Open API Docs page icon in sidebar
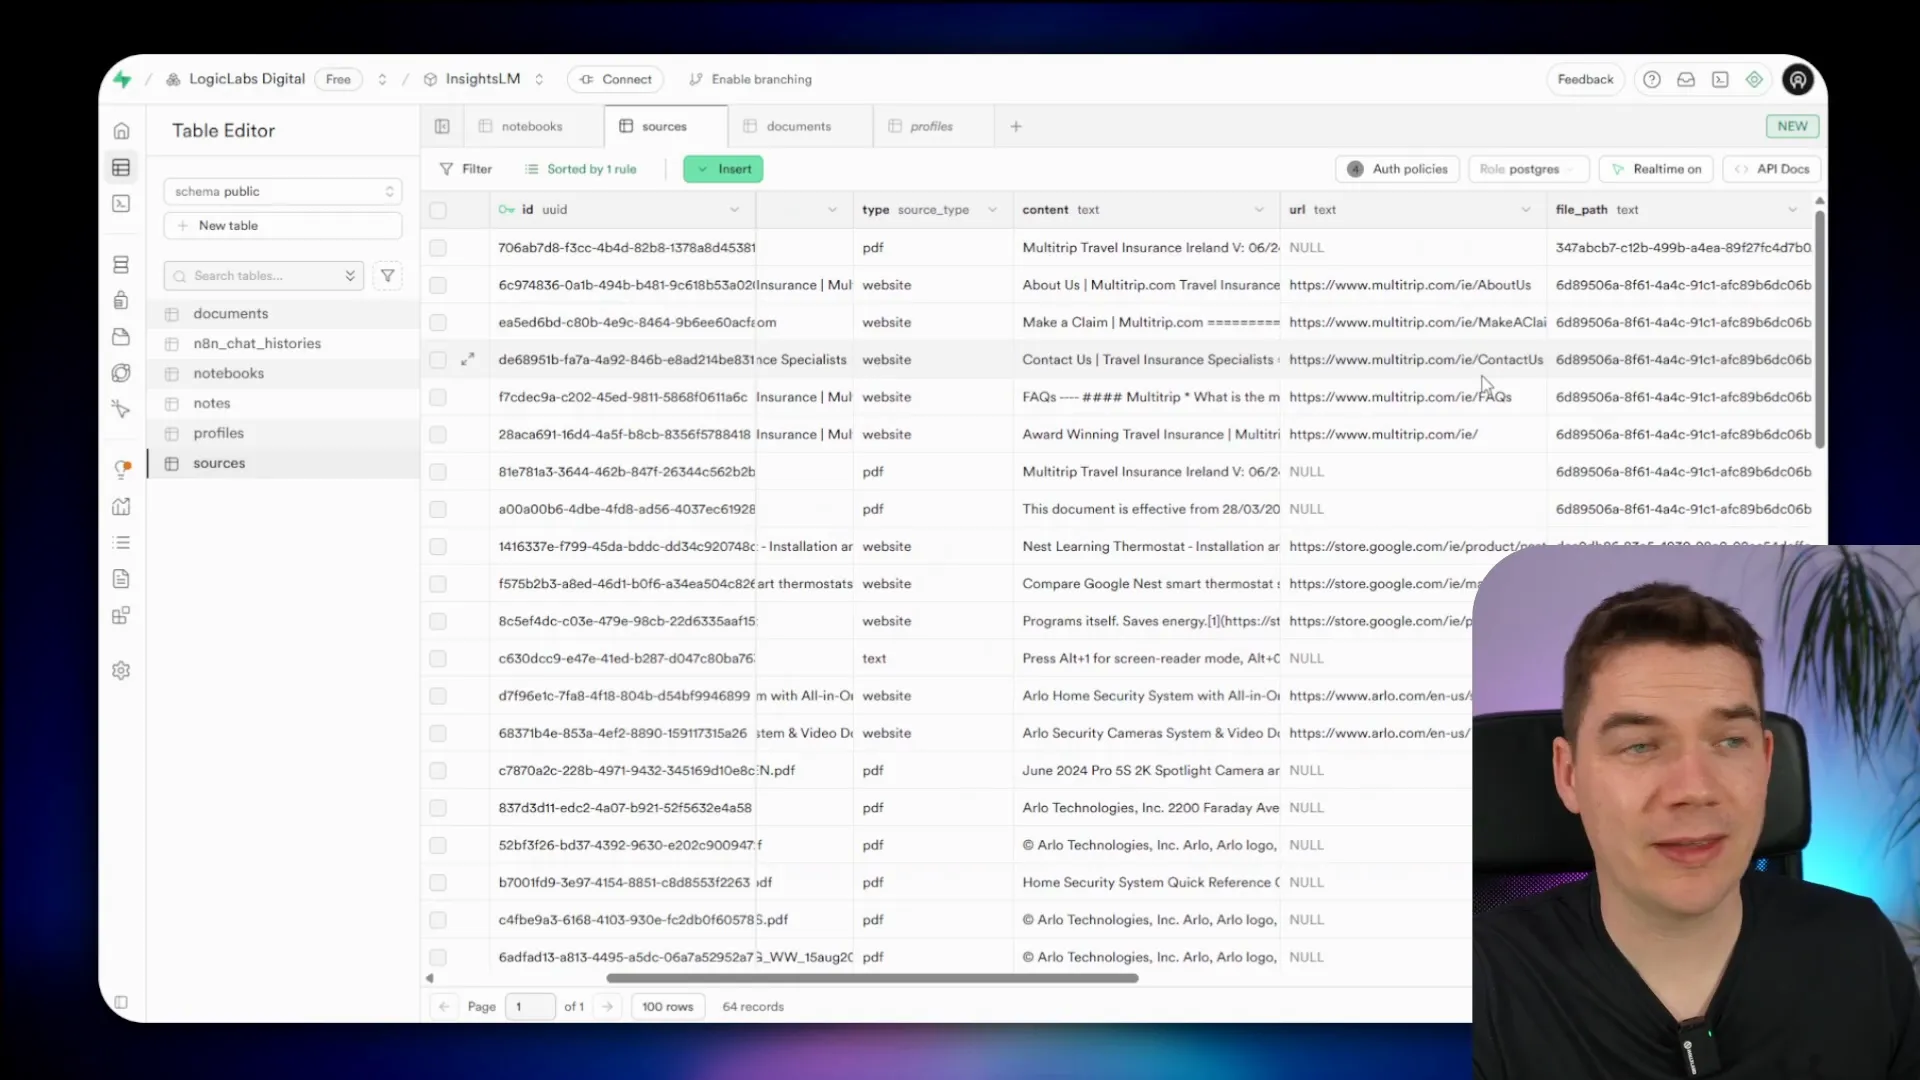The width and height of the screenshot is (1920, 1080). pyautogui.click(x=121, y=578)
